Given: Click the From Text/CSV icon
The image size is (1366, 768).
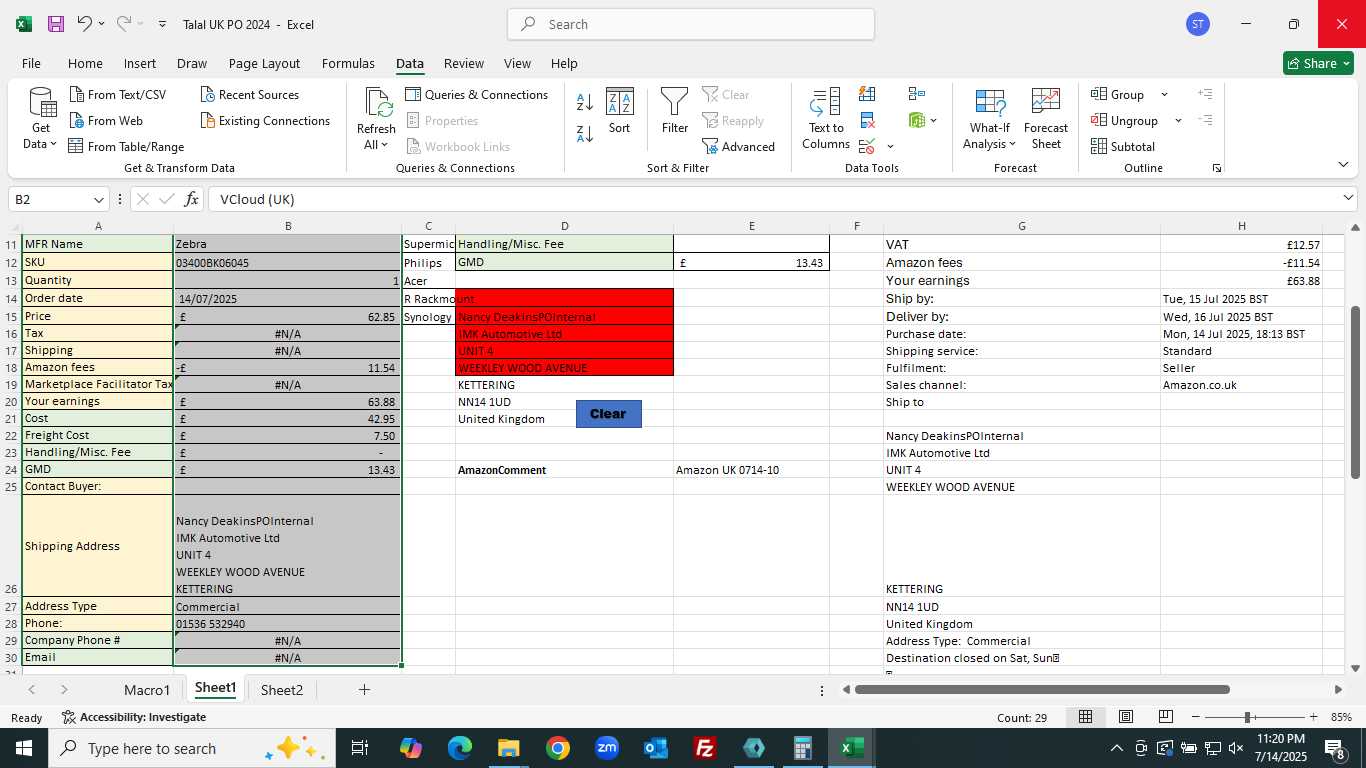Looking at the screenshot, I should (x=77, y=94).
